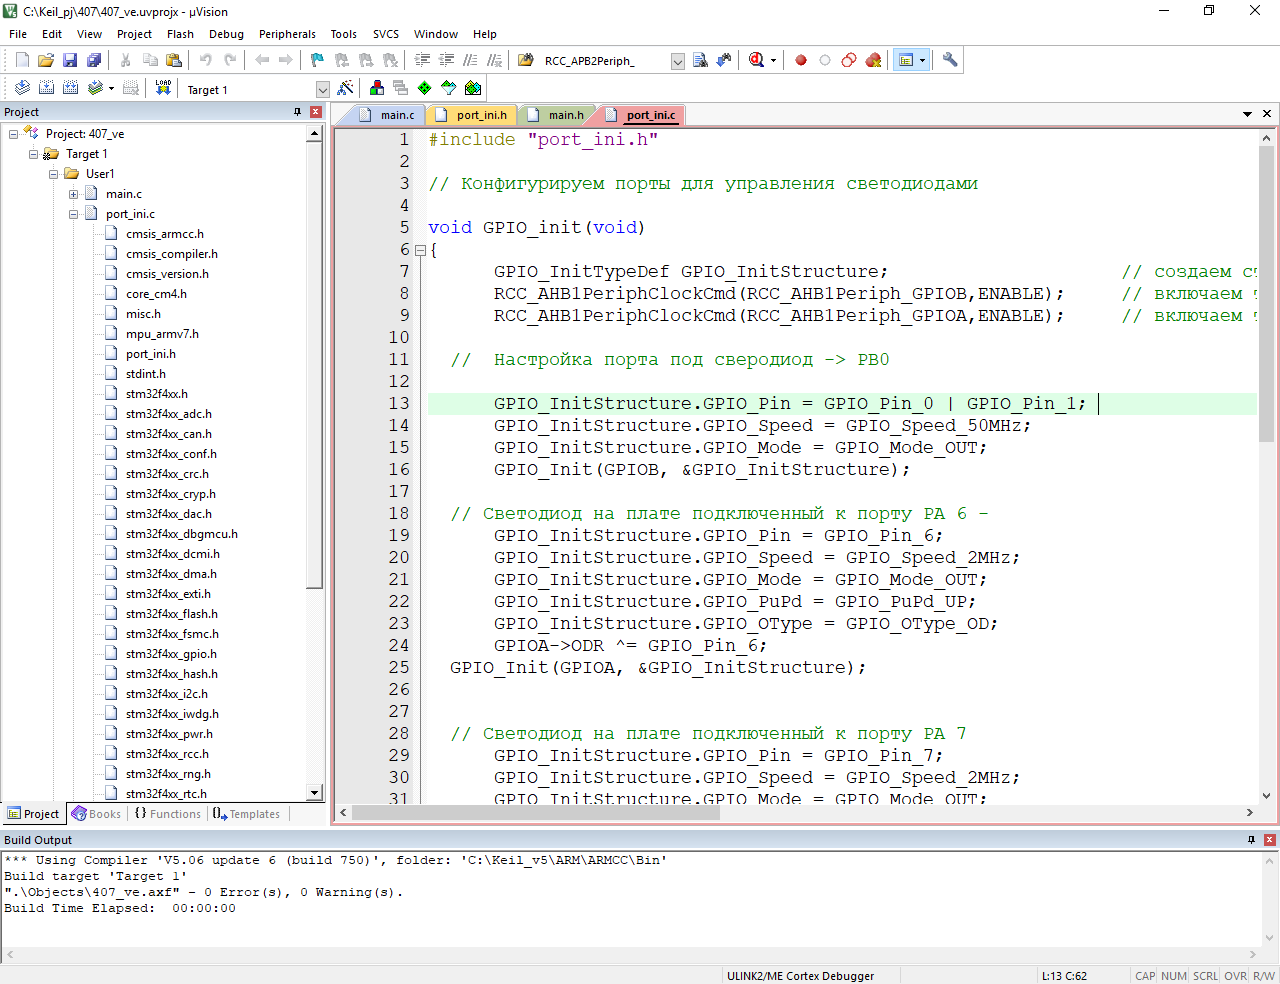
Task: Click the Open file folder icon
Action: point(46,60)
